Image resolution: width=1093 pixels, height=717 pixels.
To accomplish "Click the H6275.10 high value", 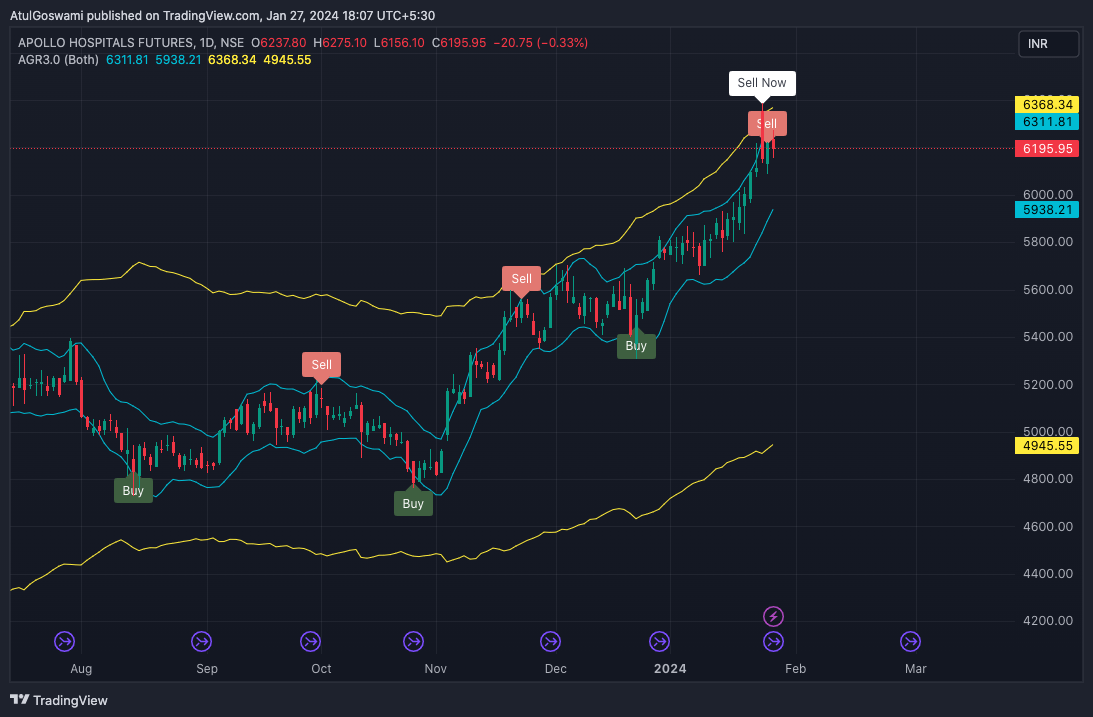I will [339, 43].
